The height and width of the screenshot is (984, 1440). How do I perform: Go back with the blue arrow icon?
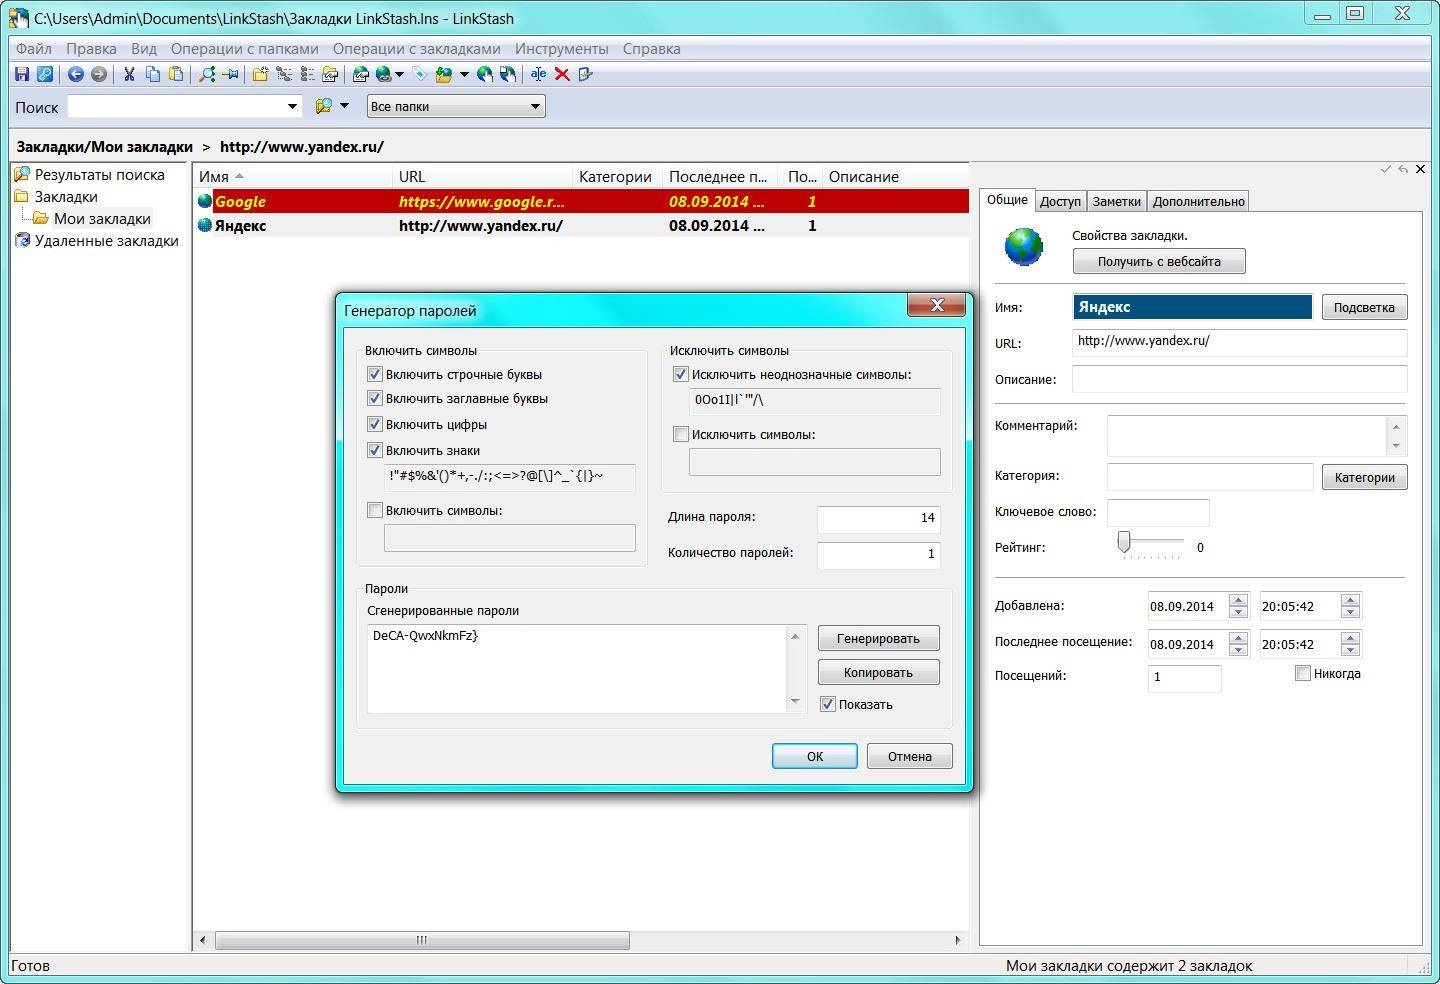[x=75, y=74]
